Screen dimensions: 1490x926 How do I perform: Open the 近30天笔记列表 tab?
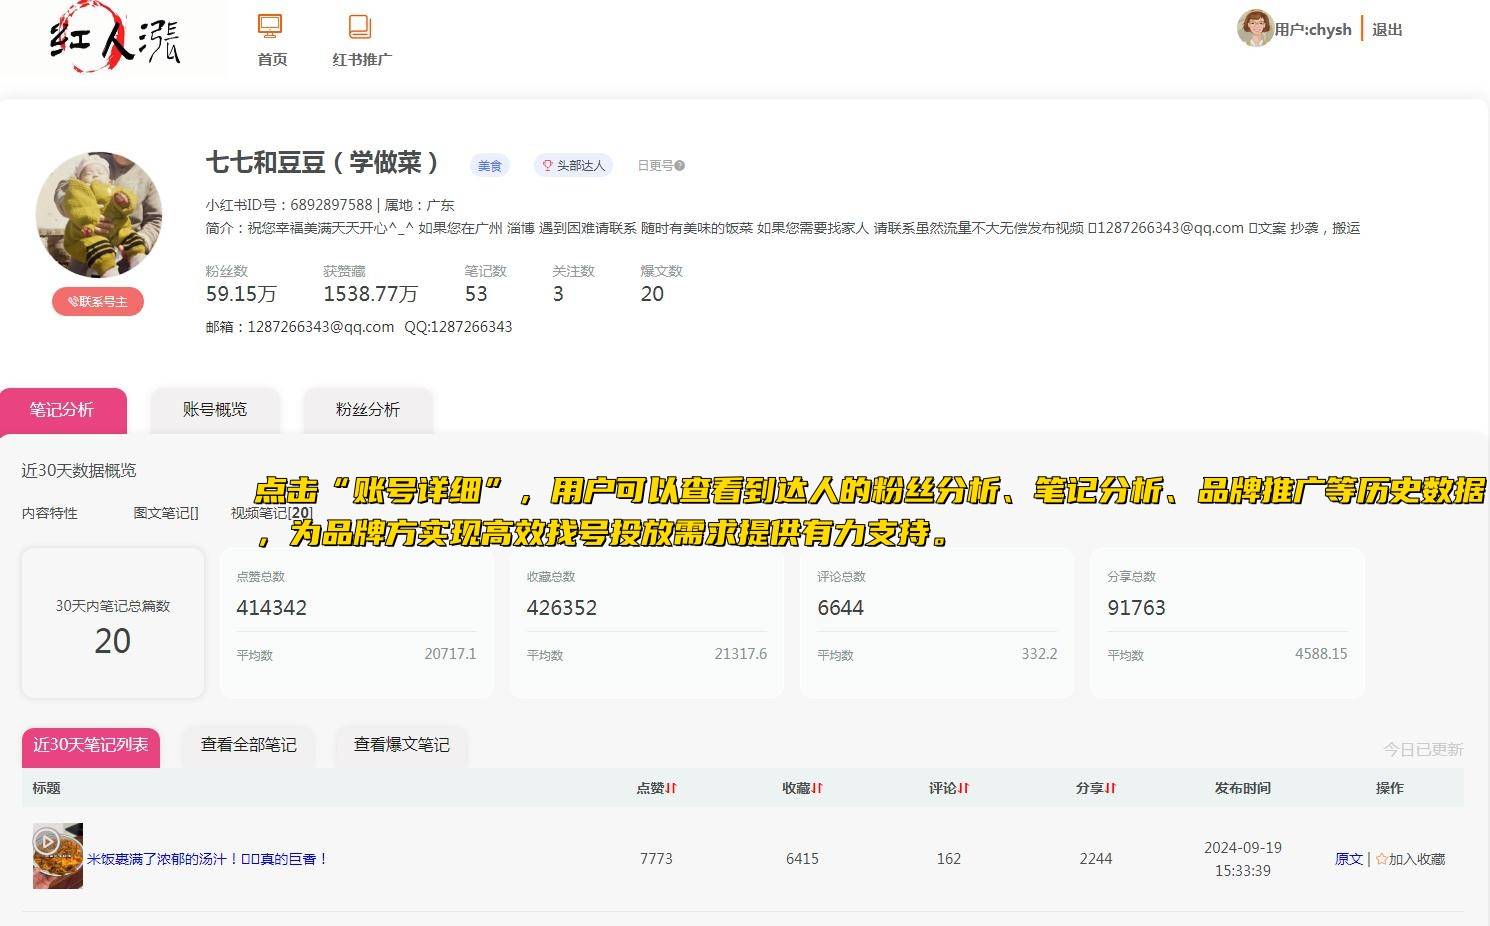coord(91,745)
